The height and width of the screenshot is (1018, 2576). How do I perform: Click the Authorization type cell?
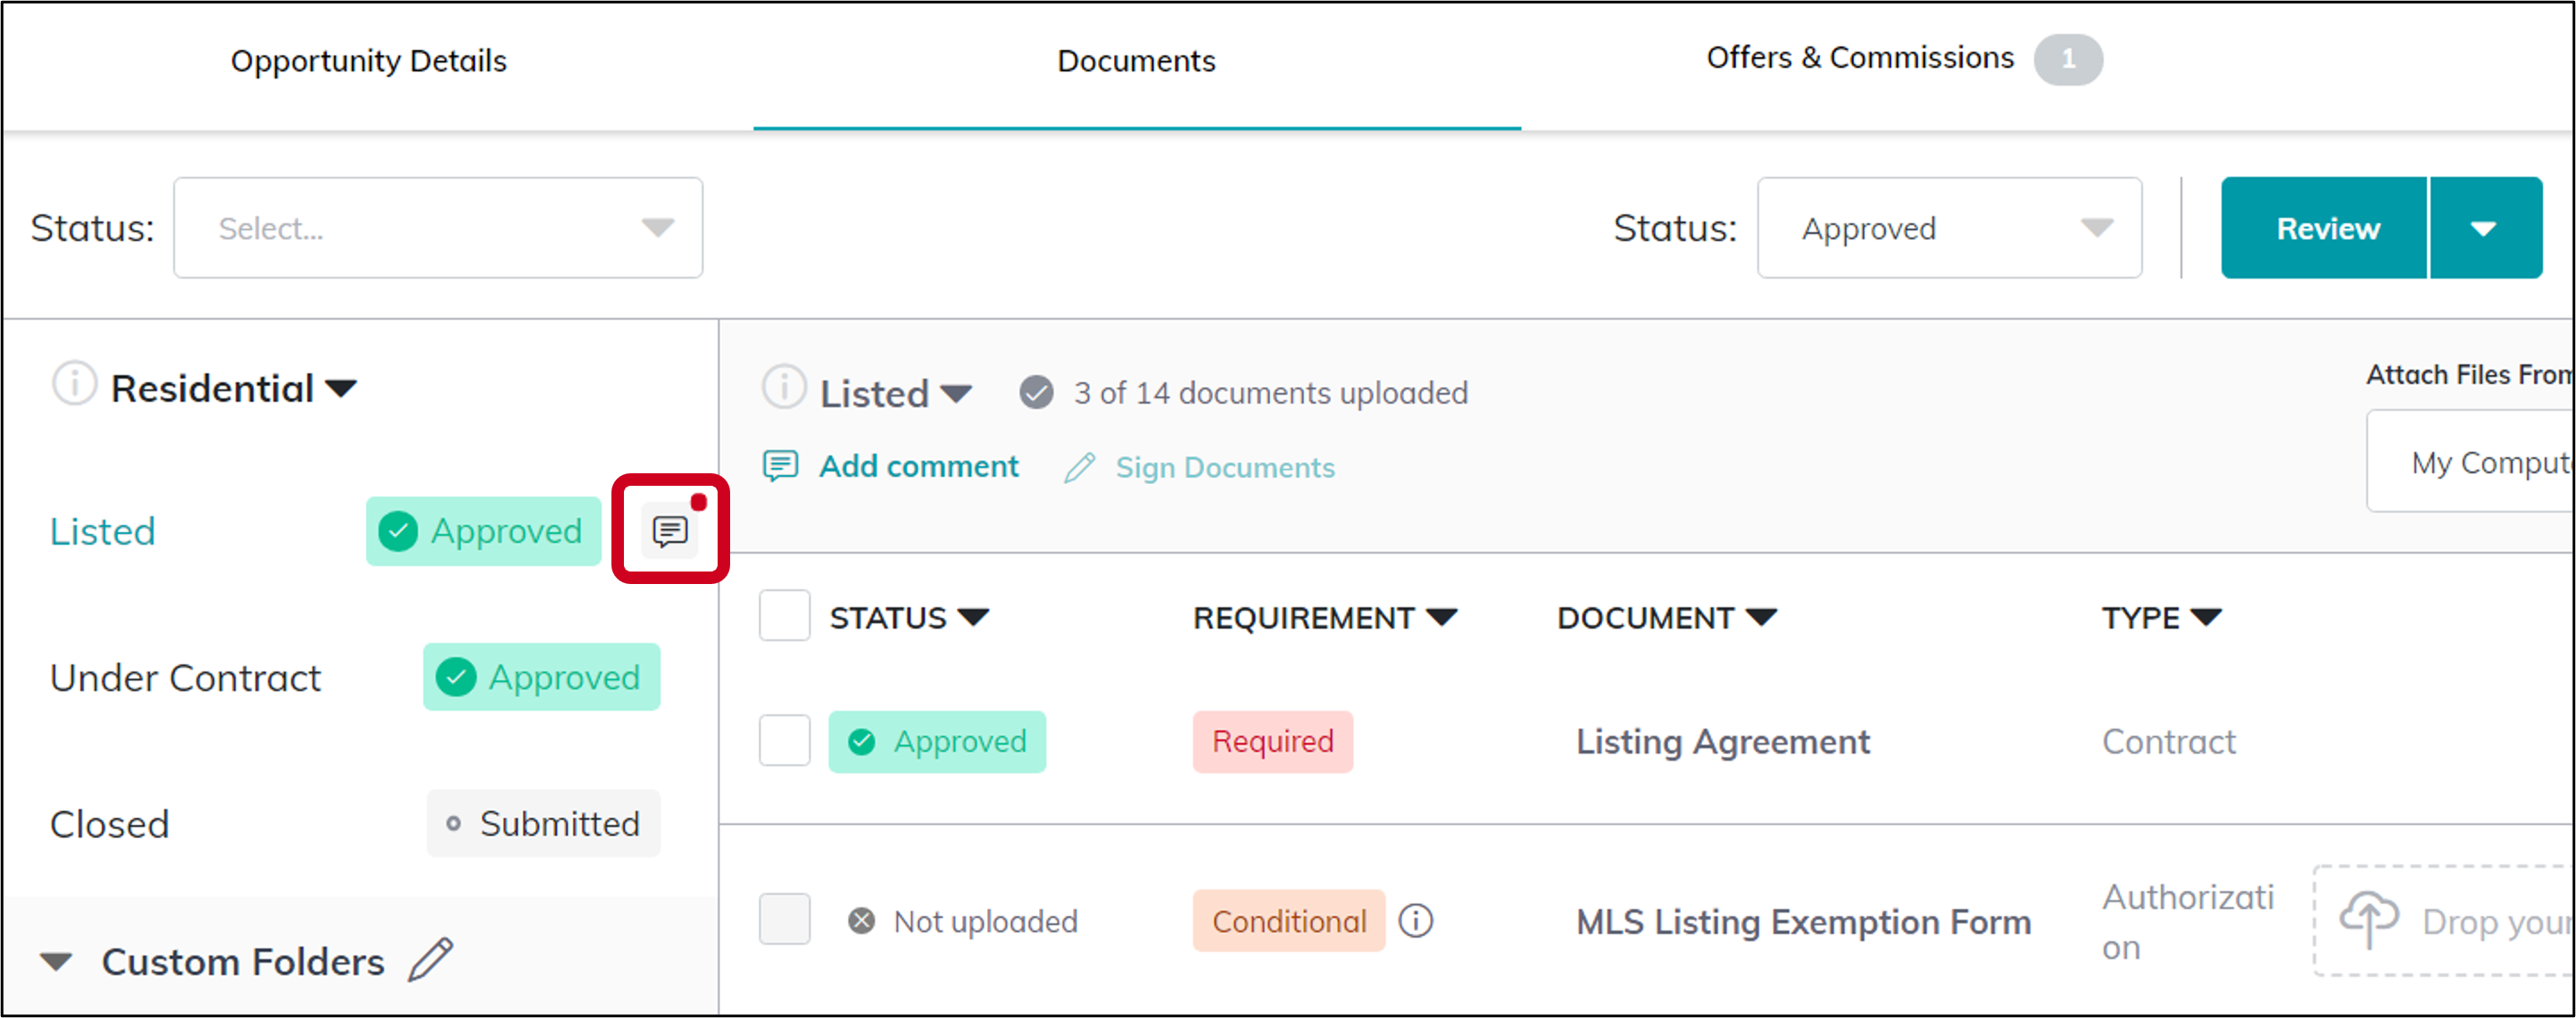tap(2187, 921)
